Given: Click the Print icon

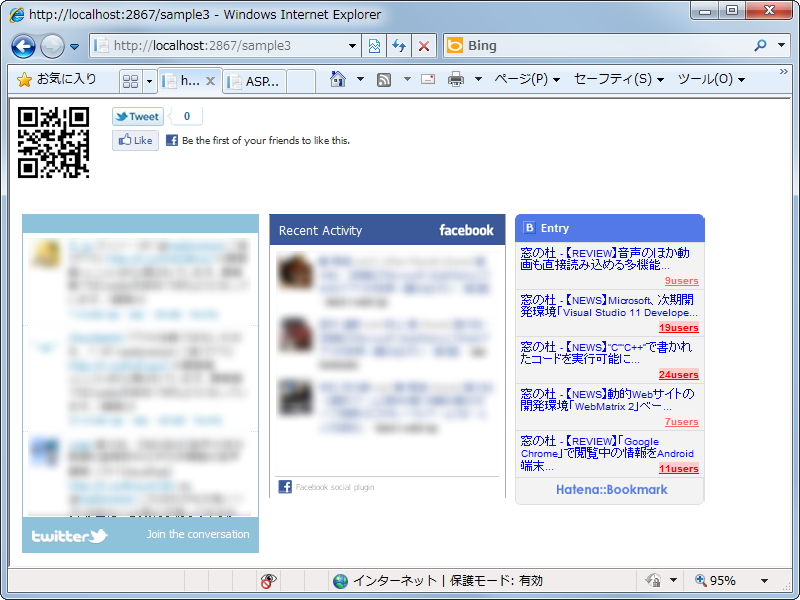Looking at the screenshot, I should point(456,79).
